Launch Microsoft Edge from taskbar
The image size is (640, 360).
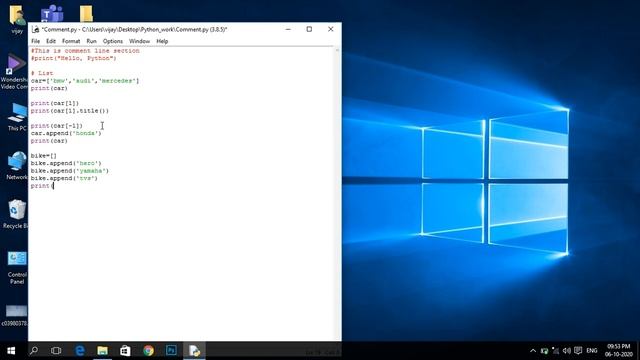tap(80, 351)
